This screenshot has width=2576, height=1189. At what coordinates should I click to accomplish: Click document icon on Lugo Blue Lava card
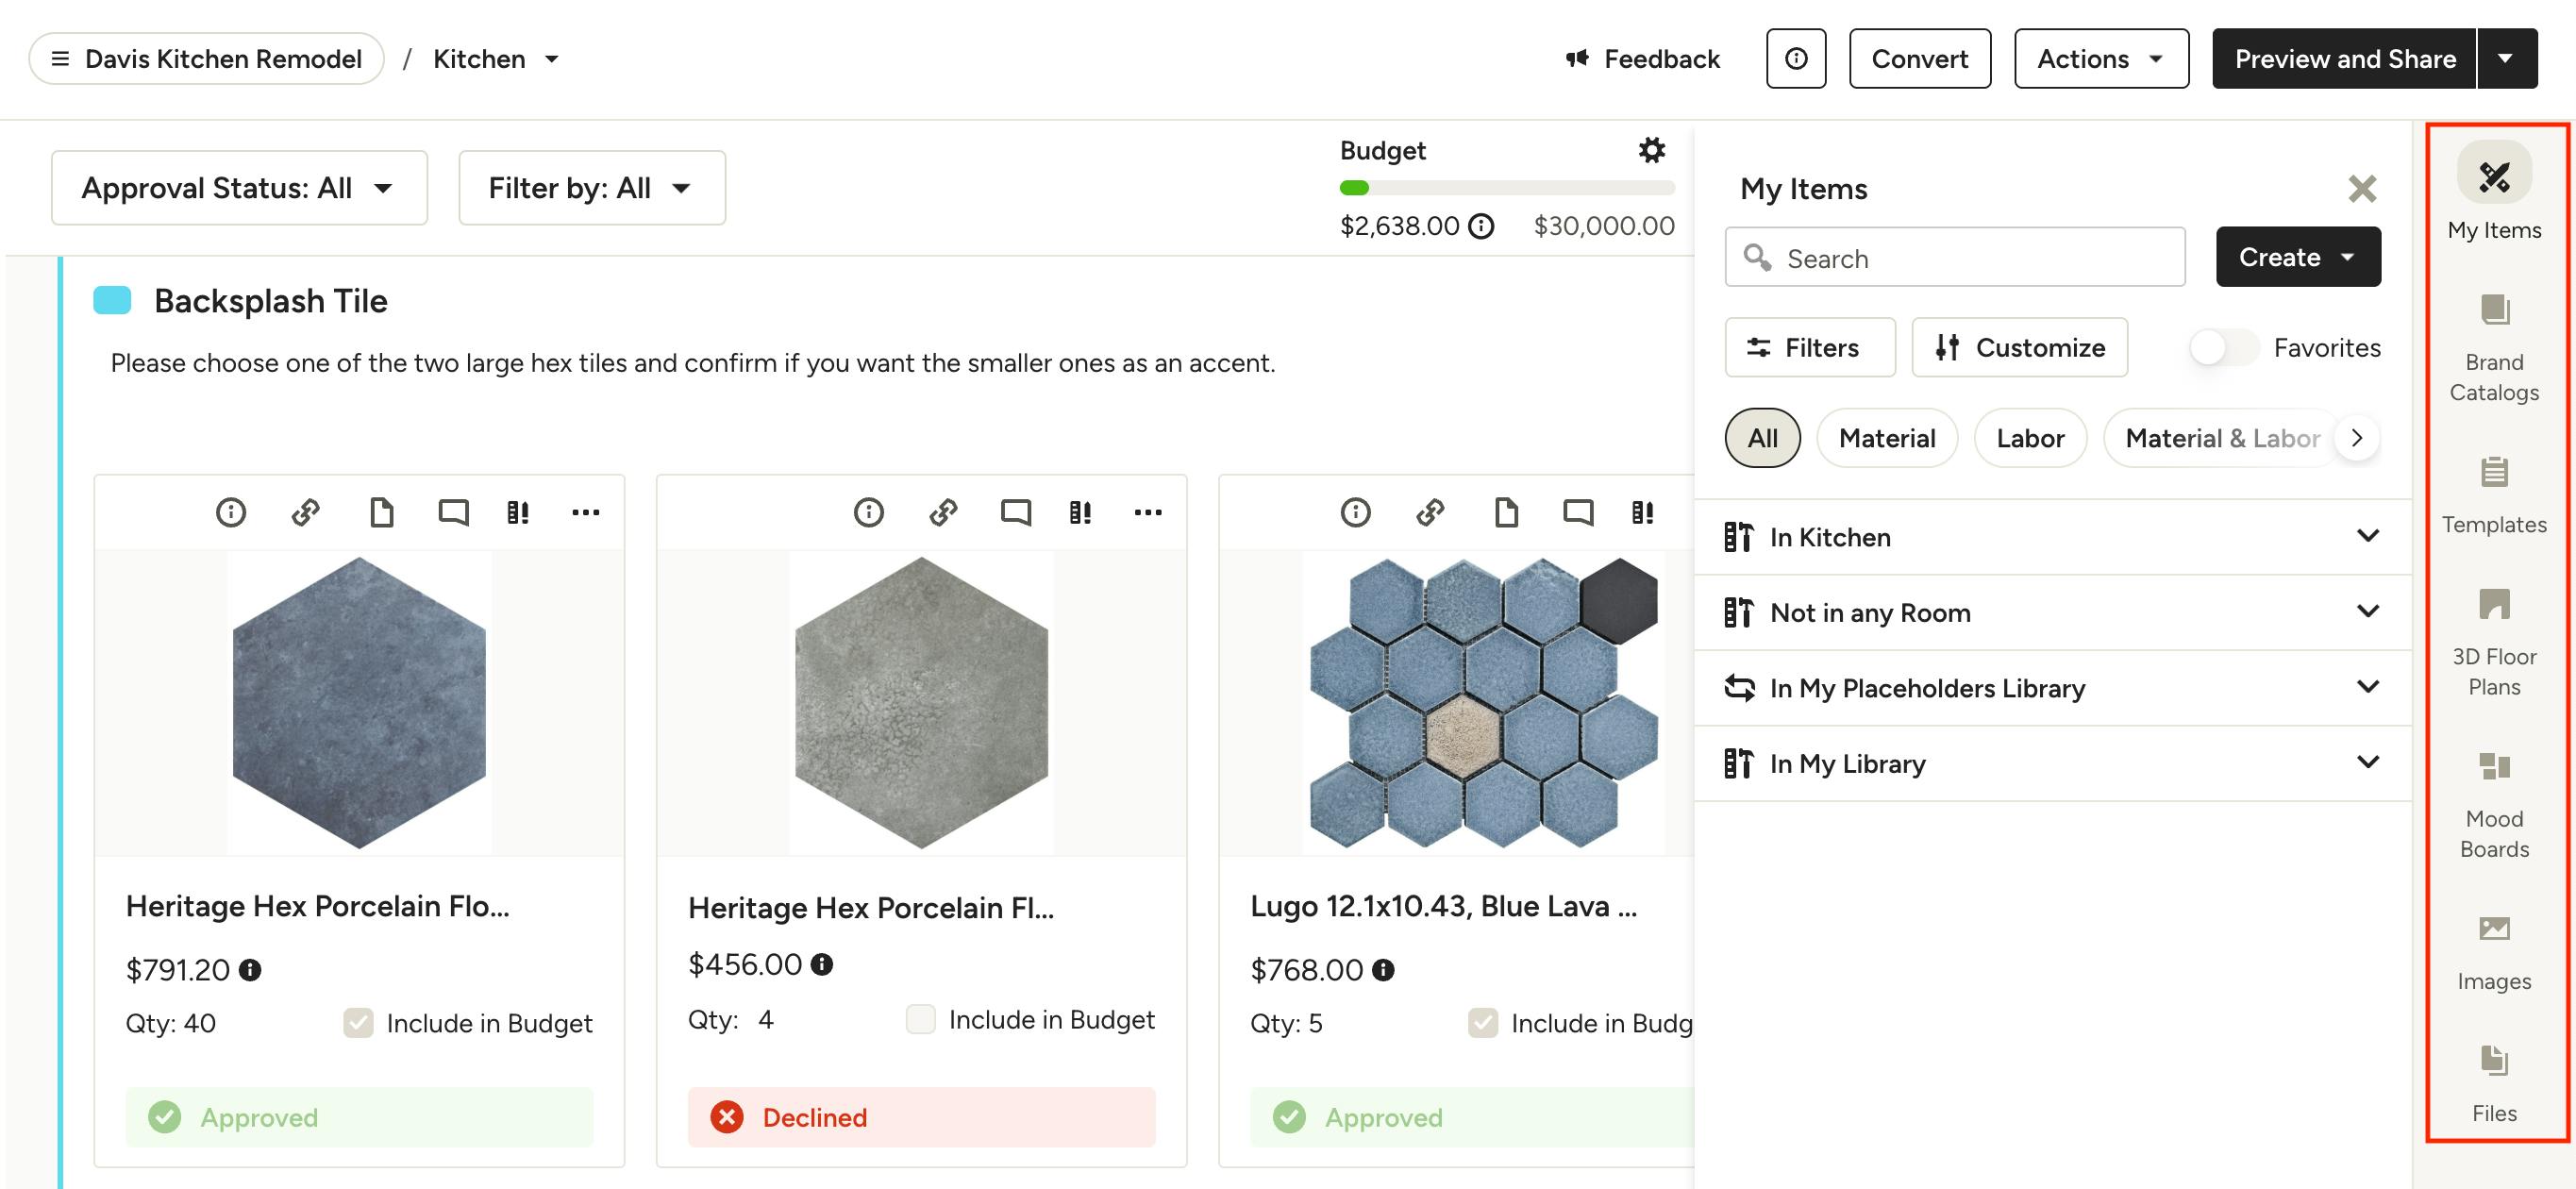[1505, 512]
